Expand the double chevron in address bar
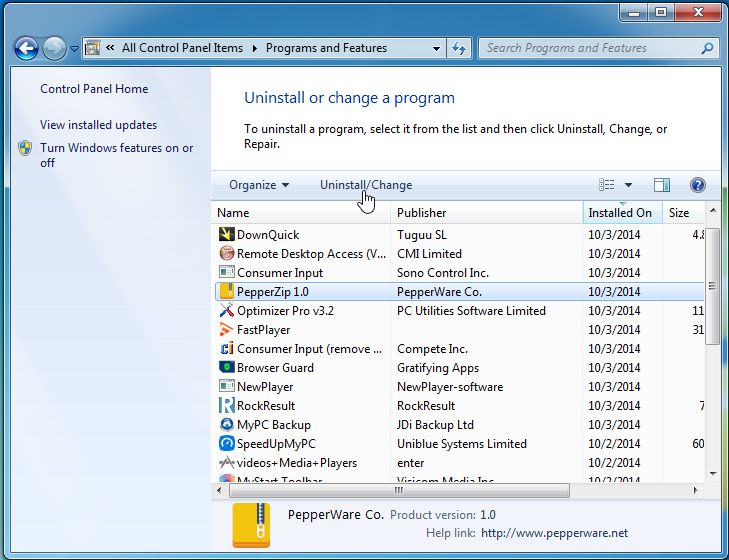Viewport: 729px width, 560px height. click(x=110, y=47)
